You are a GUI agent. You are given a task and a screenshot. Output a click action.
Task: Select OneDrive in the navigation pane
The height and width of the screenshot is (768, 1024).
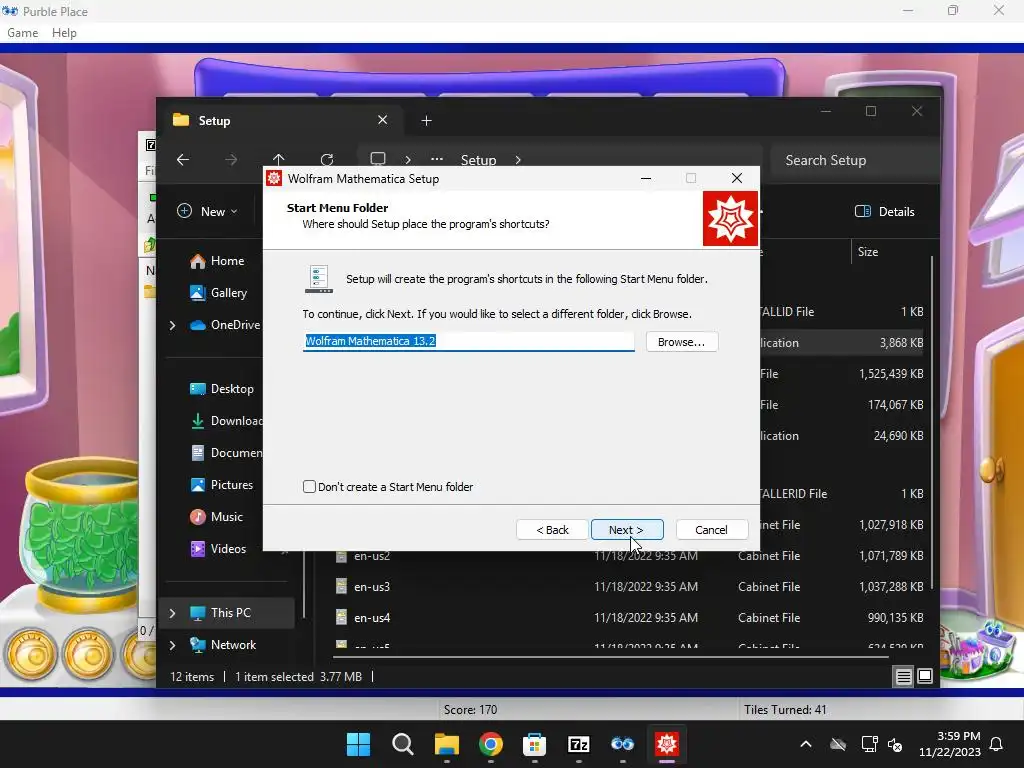pos(225,325)
